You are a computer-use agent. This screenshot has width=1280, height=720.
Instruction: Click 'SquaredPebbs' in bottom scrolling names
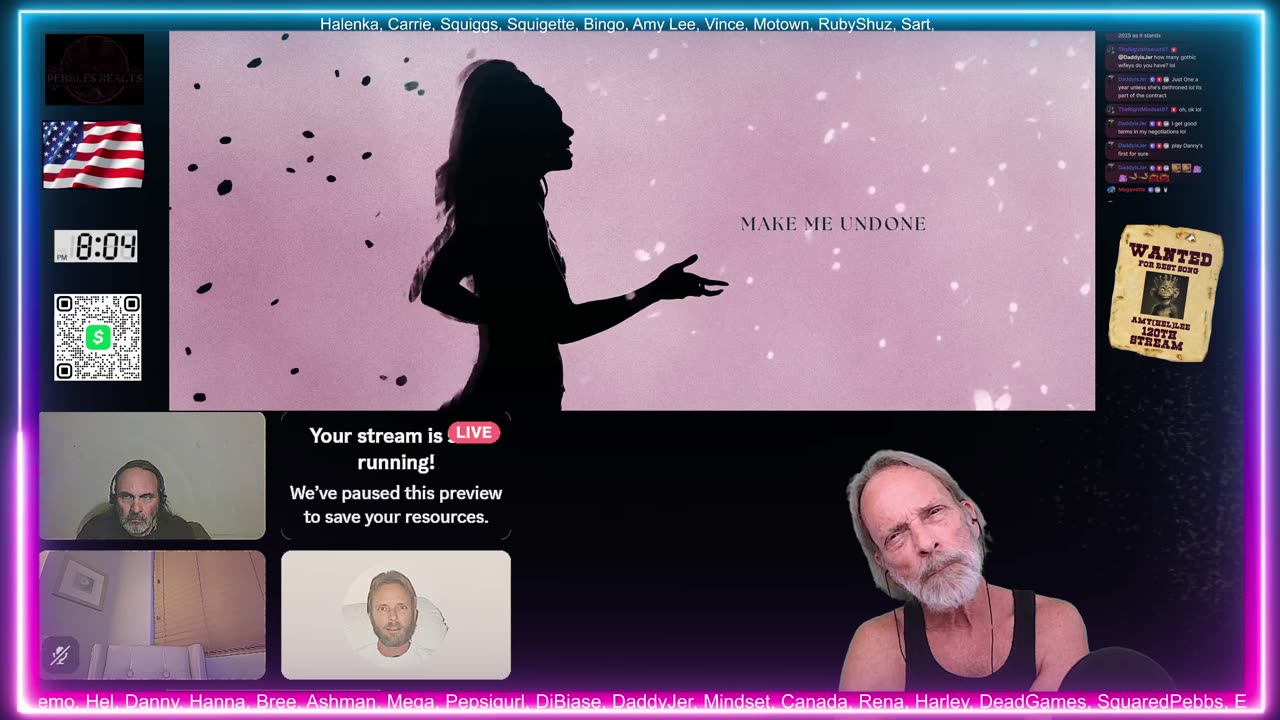pyautogui.click(x=1161, y=702)
